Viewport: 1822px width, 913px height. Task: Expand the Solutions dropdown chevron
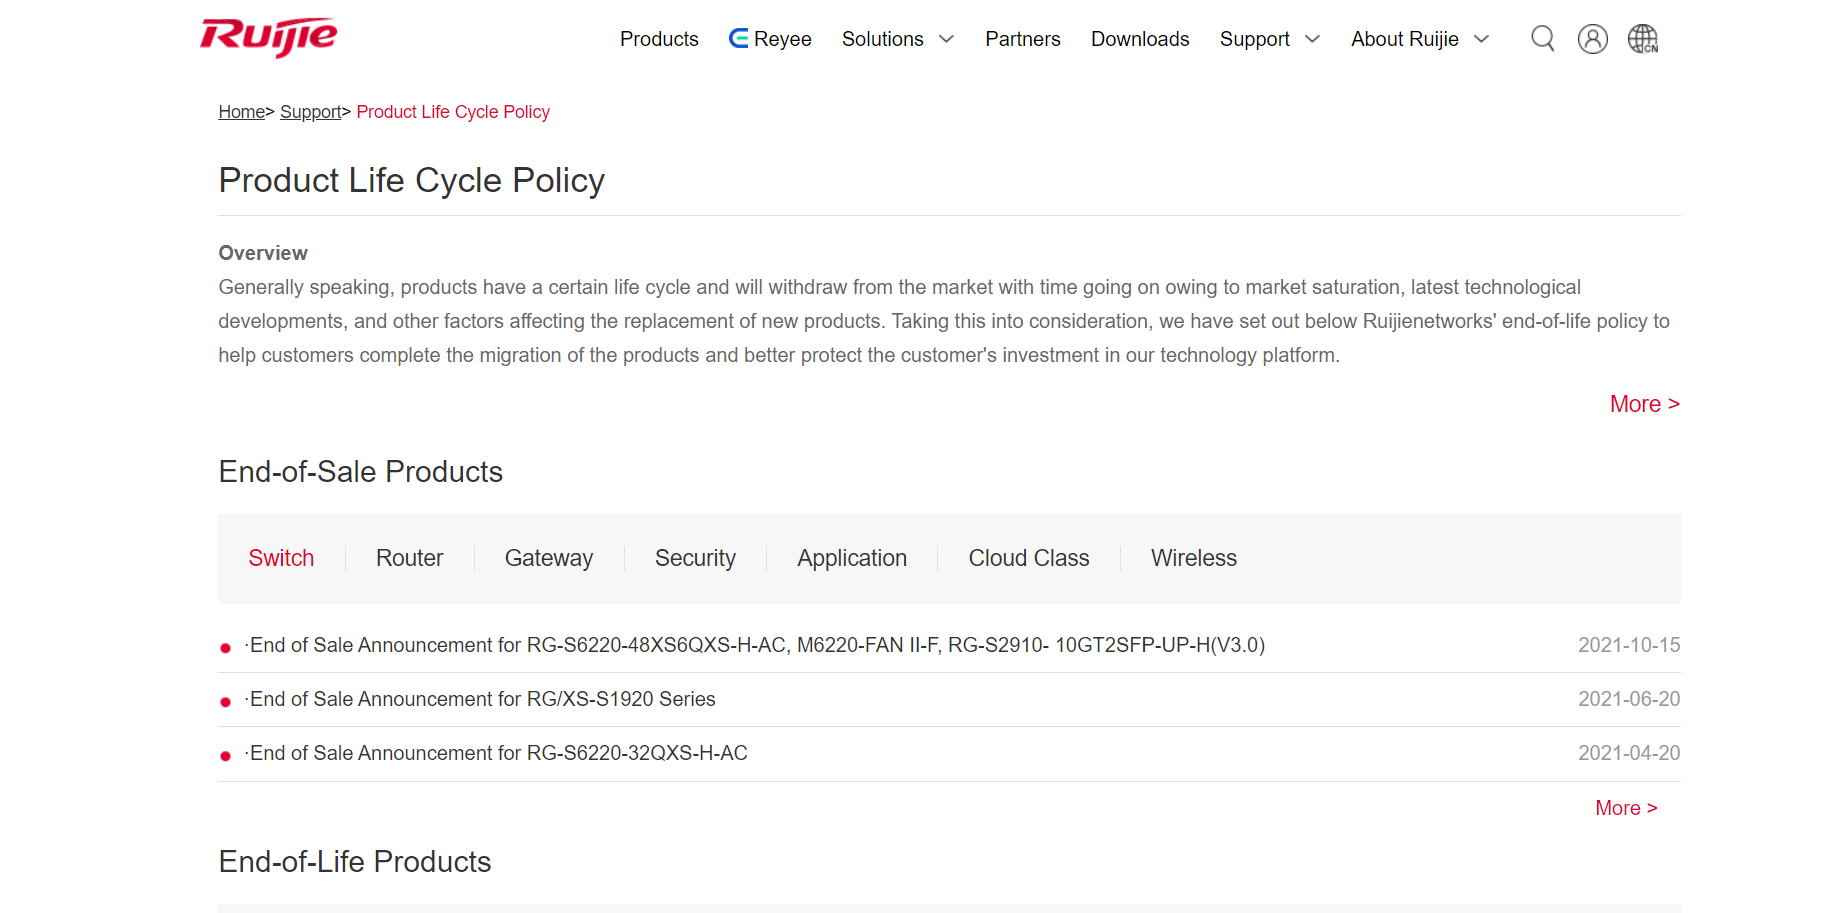tap(946, 39)
